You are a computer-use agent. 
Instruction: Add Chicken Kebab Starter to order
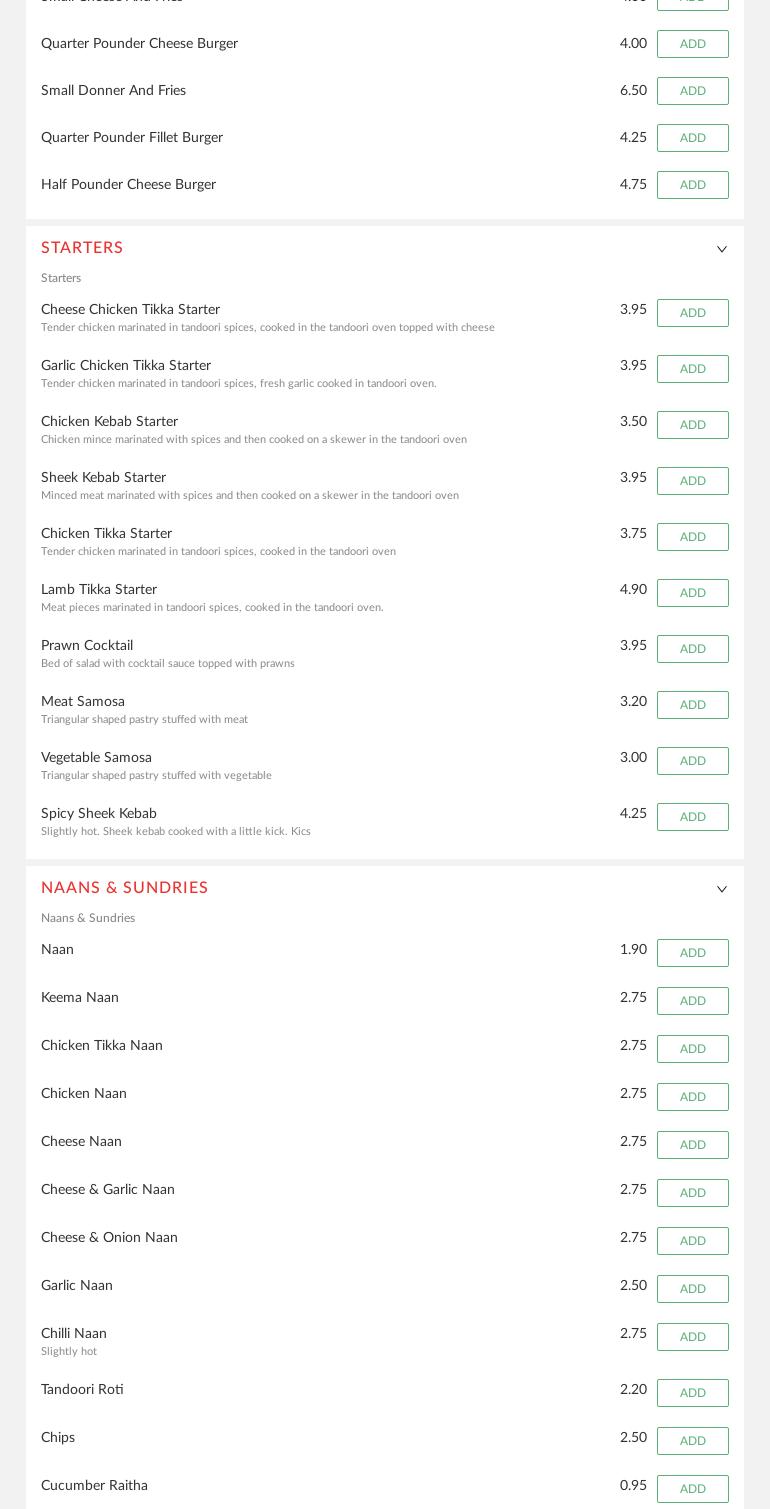[692, 425]
